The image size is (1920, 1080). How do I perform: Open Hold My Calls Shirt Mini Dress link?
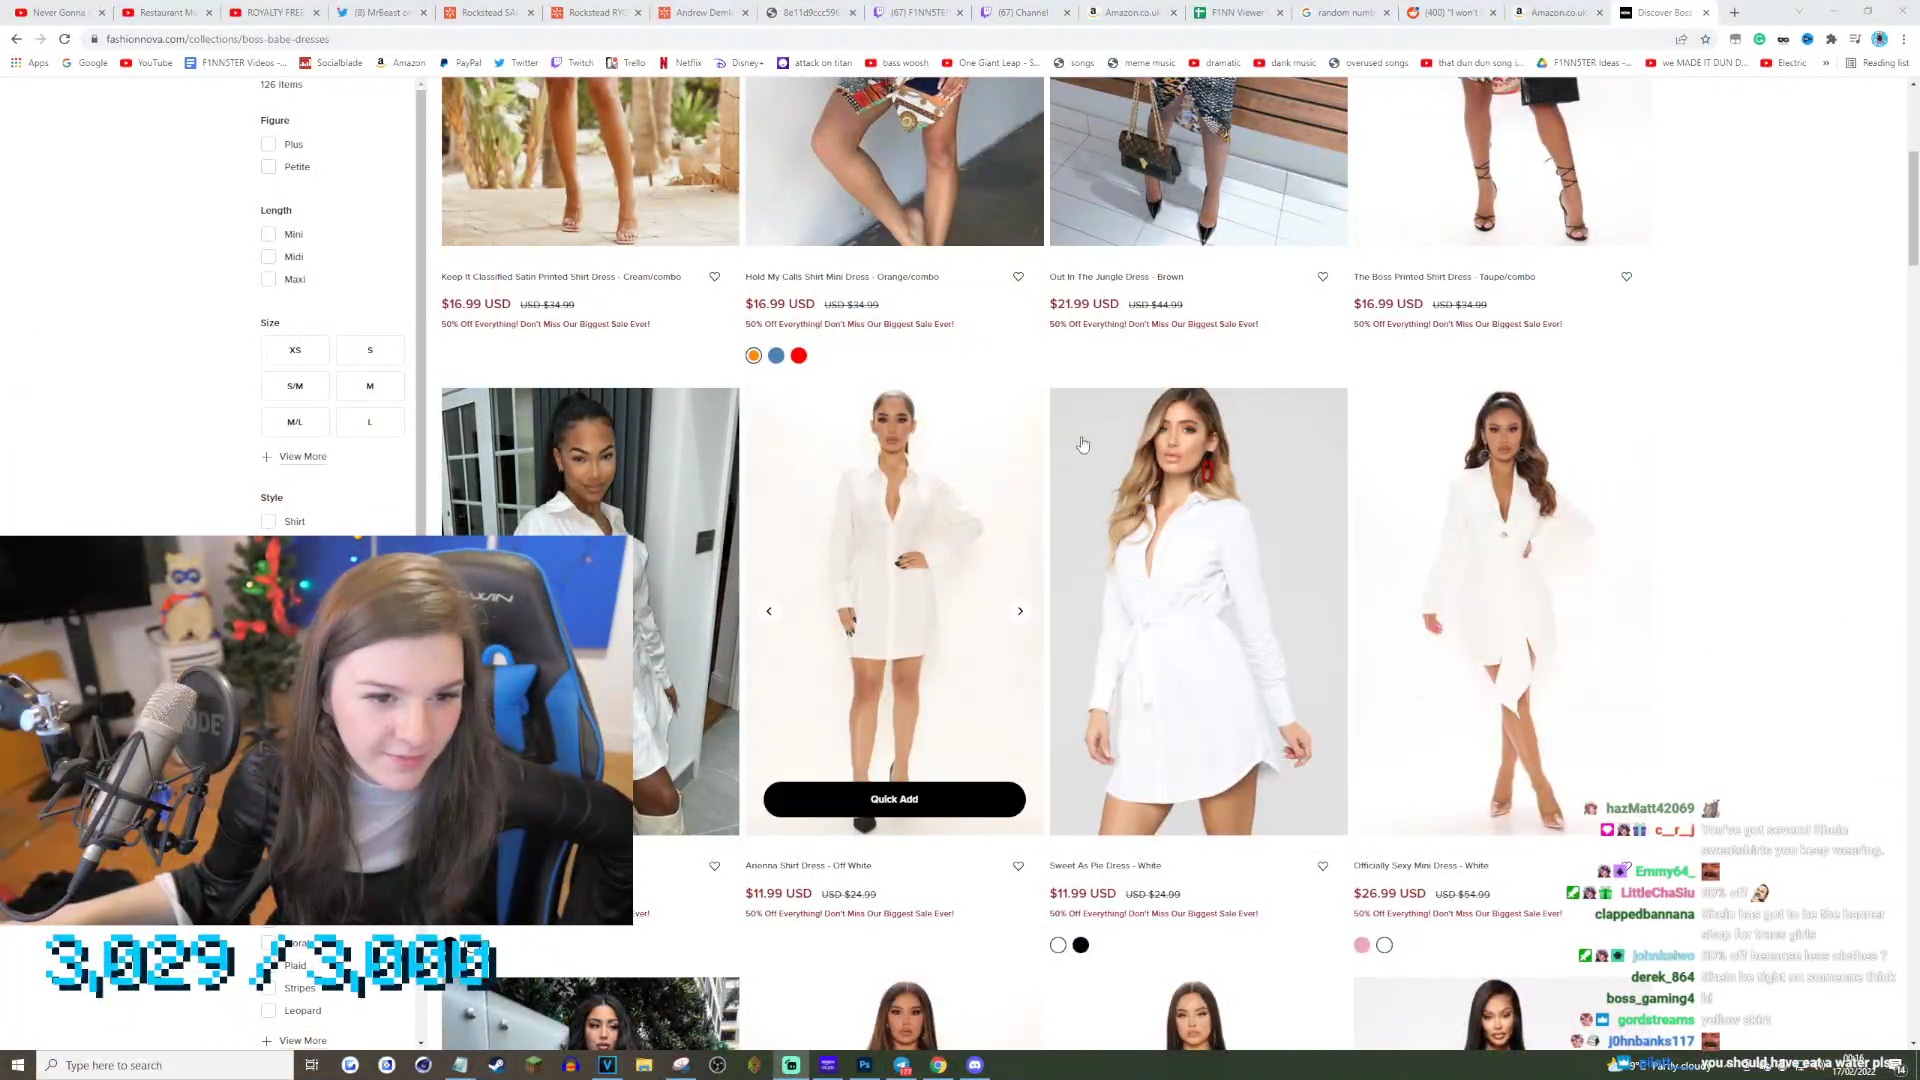pos(842,277)
